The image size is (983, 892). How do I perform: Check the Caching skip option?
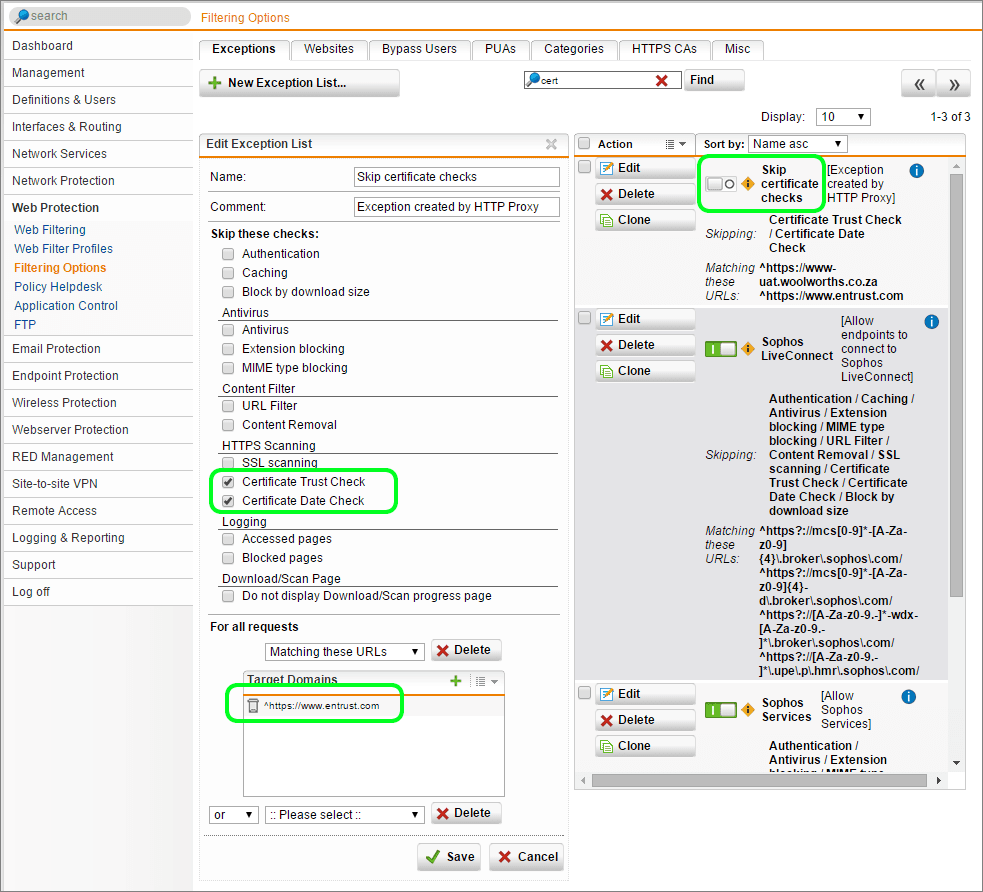click(x=228, y=273)
